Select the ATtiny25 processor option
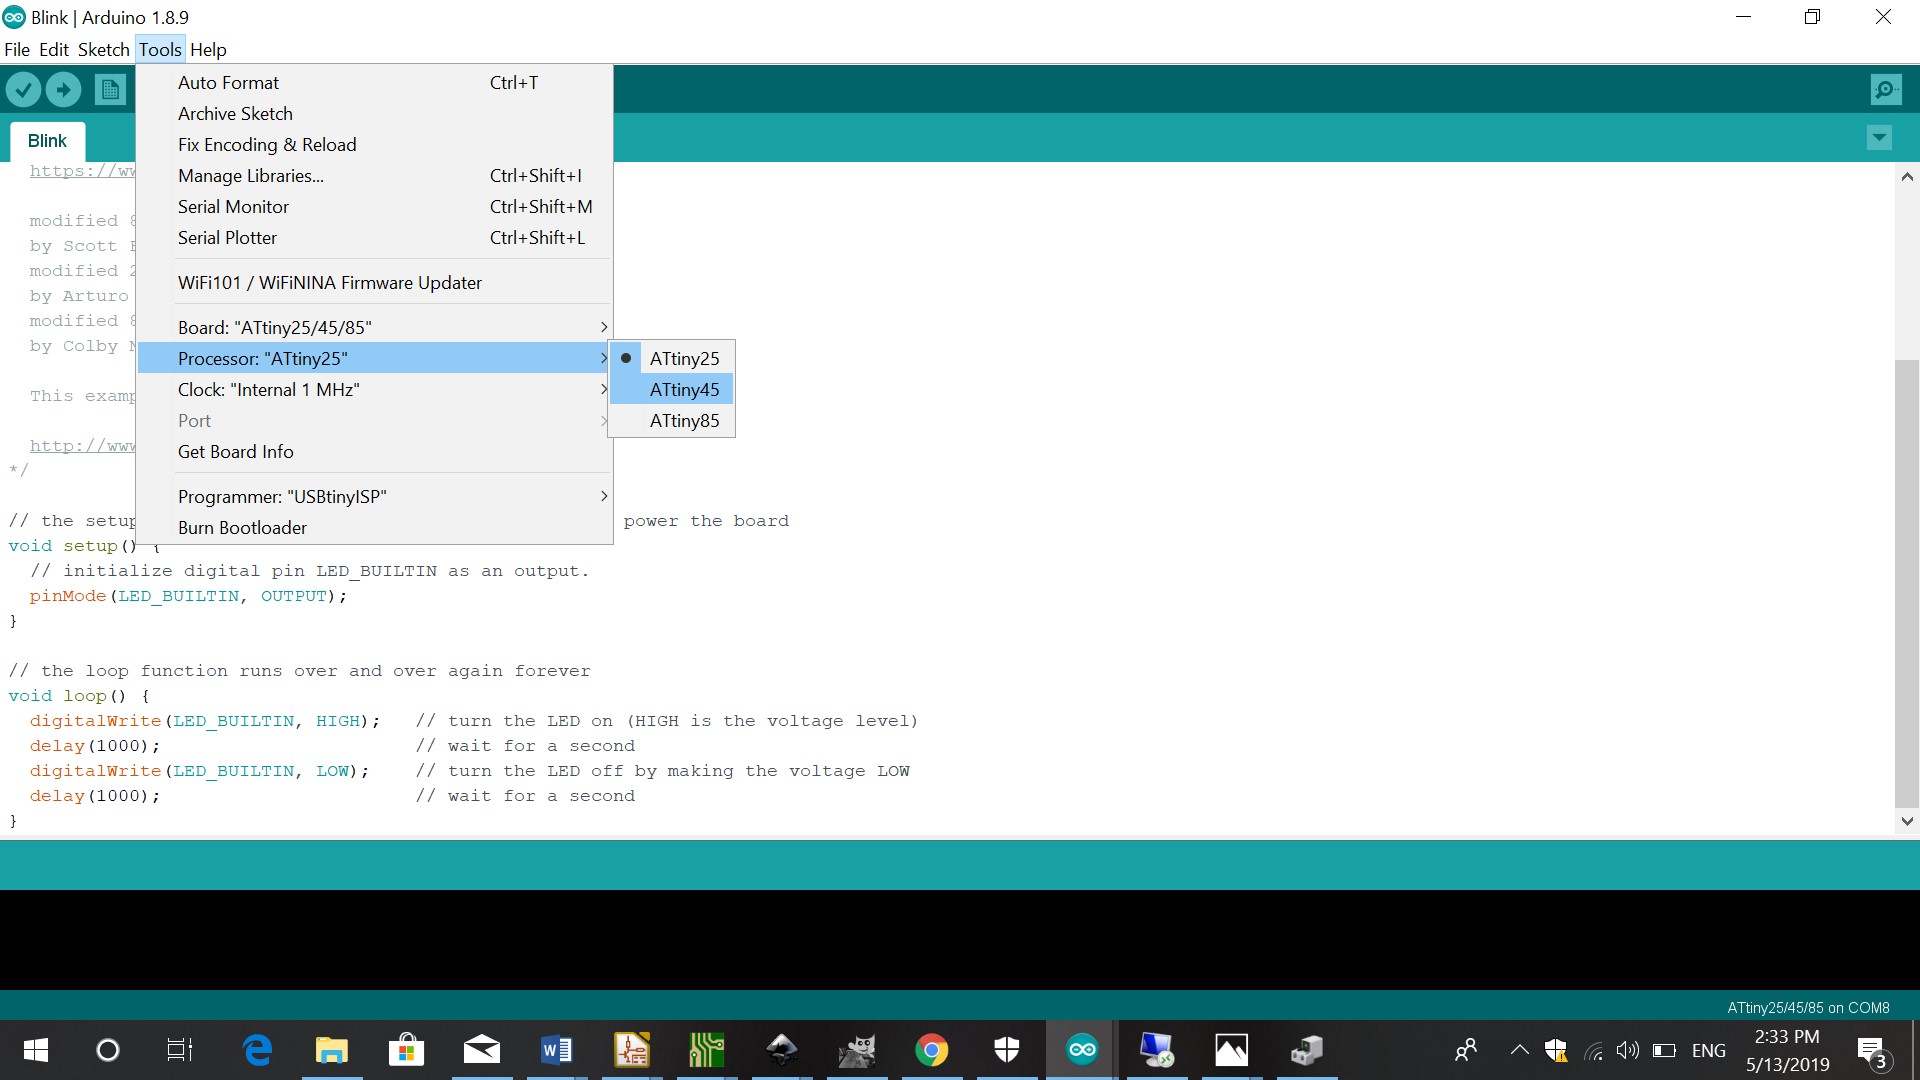1920x1080 pixels. pos(684,358)
